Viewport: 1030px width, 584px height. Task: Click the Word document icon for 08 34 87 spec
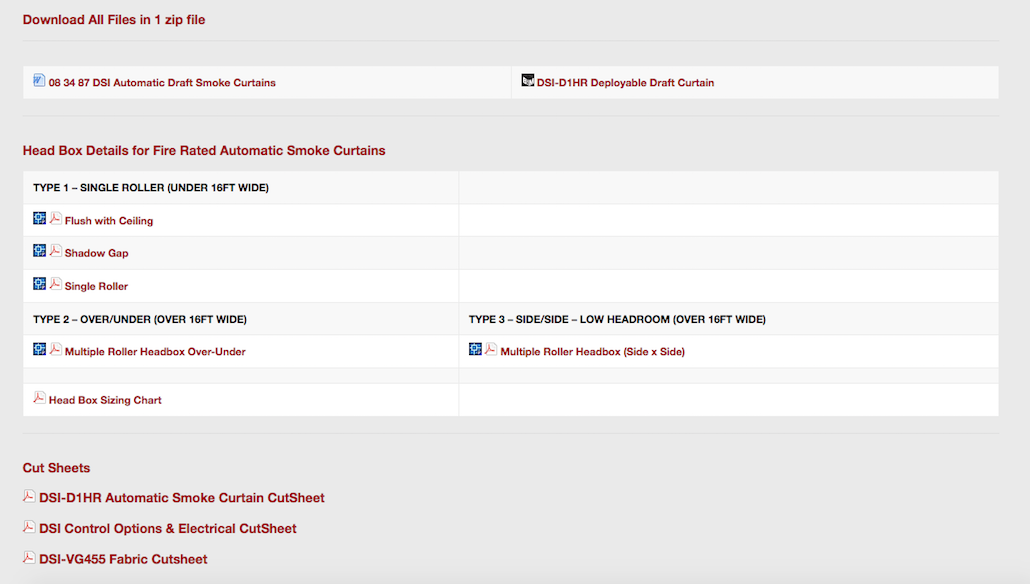pos(39,80)
